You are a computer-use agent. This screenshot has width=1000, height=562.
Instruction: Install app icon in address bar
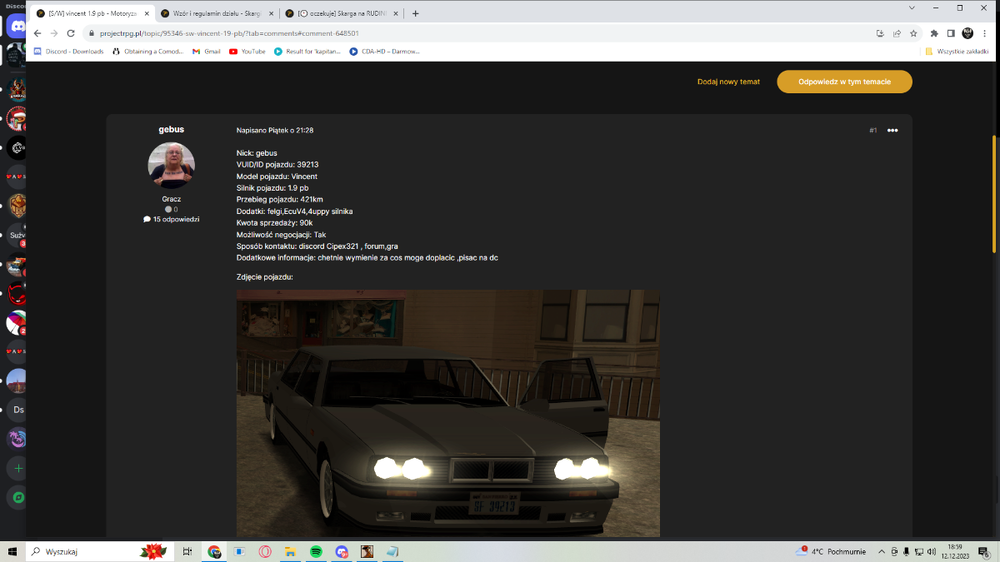(880, 33)
